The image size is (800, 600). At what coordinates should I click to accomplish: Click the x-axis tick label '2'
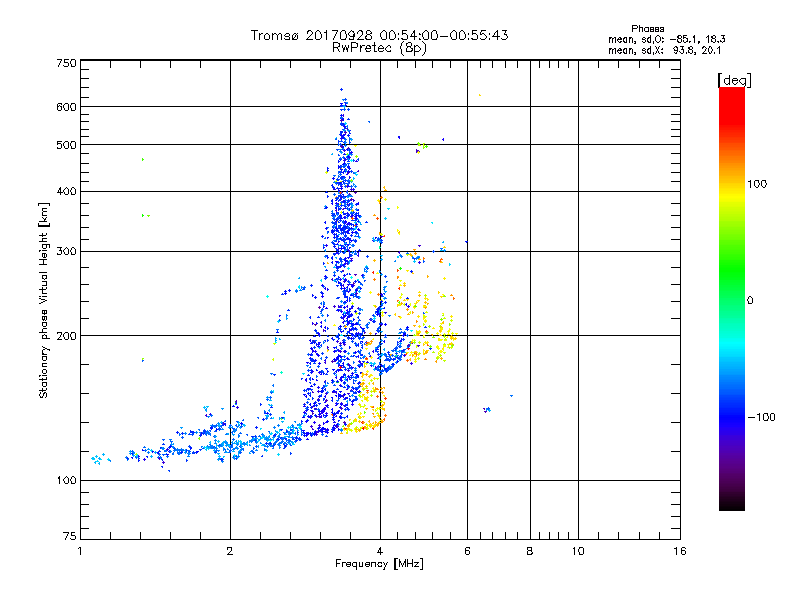point(230,551)
